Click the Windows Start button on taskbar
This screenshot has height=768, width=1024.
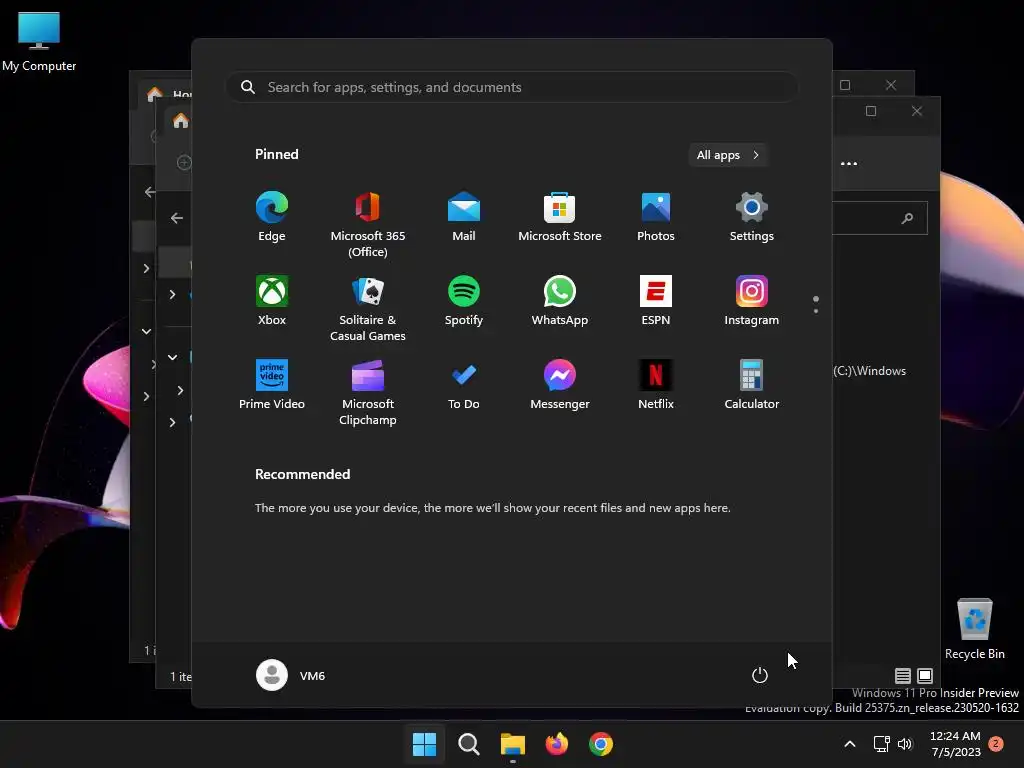click(424, 744)
